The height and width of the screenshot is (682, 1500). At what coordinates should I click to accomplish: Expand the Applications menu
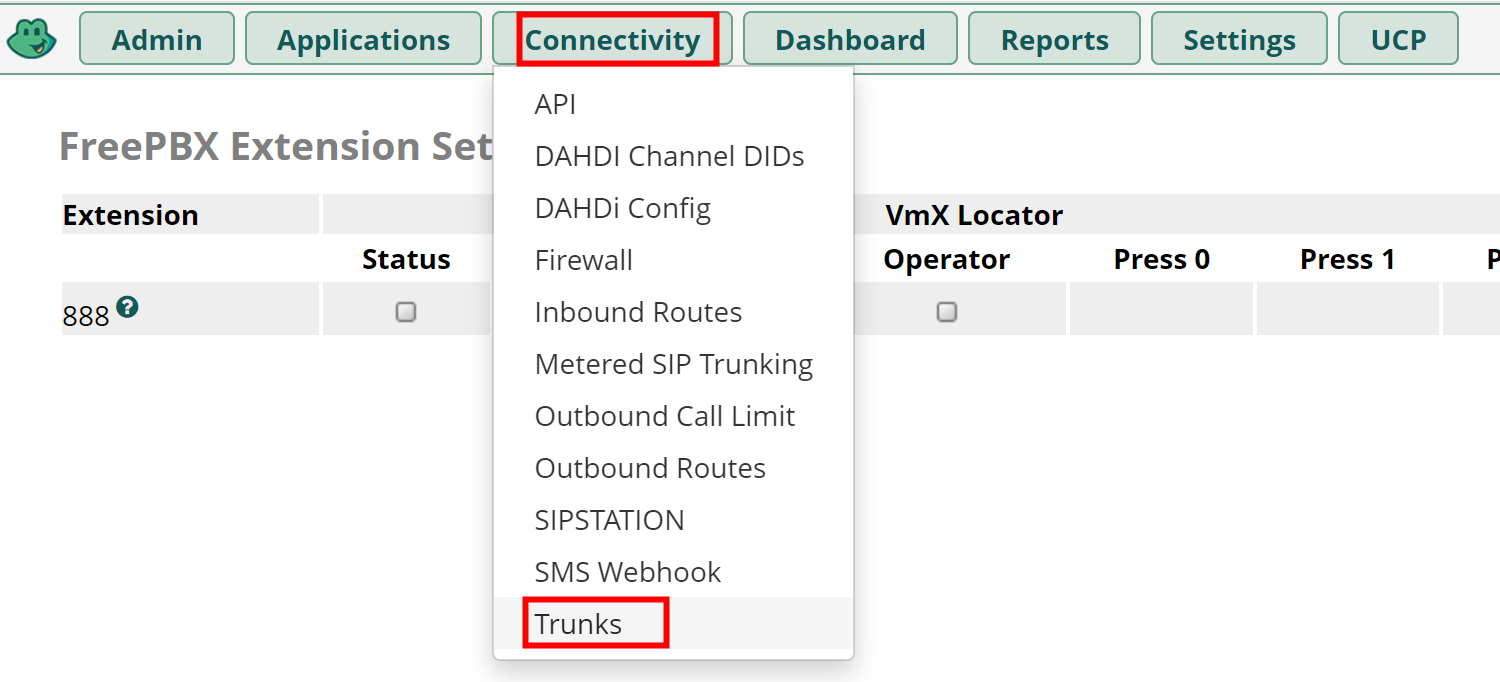(x=363, y=39)
